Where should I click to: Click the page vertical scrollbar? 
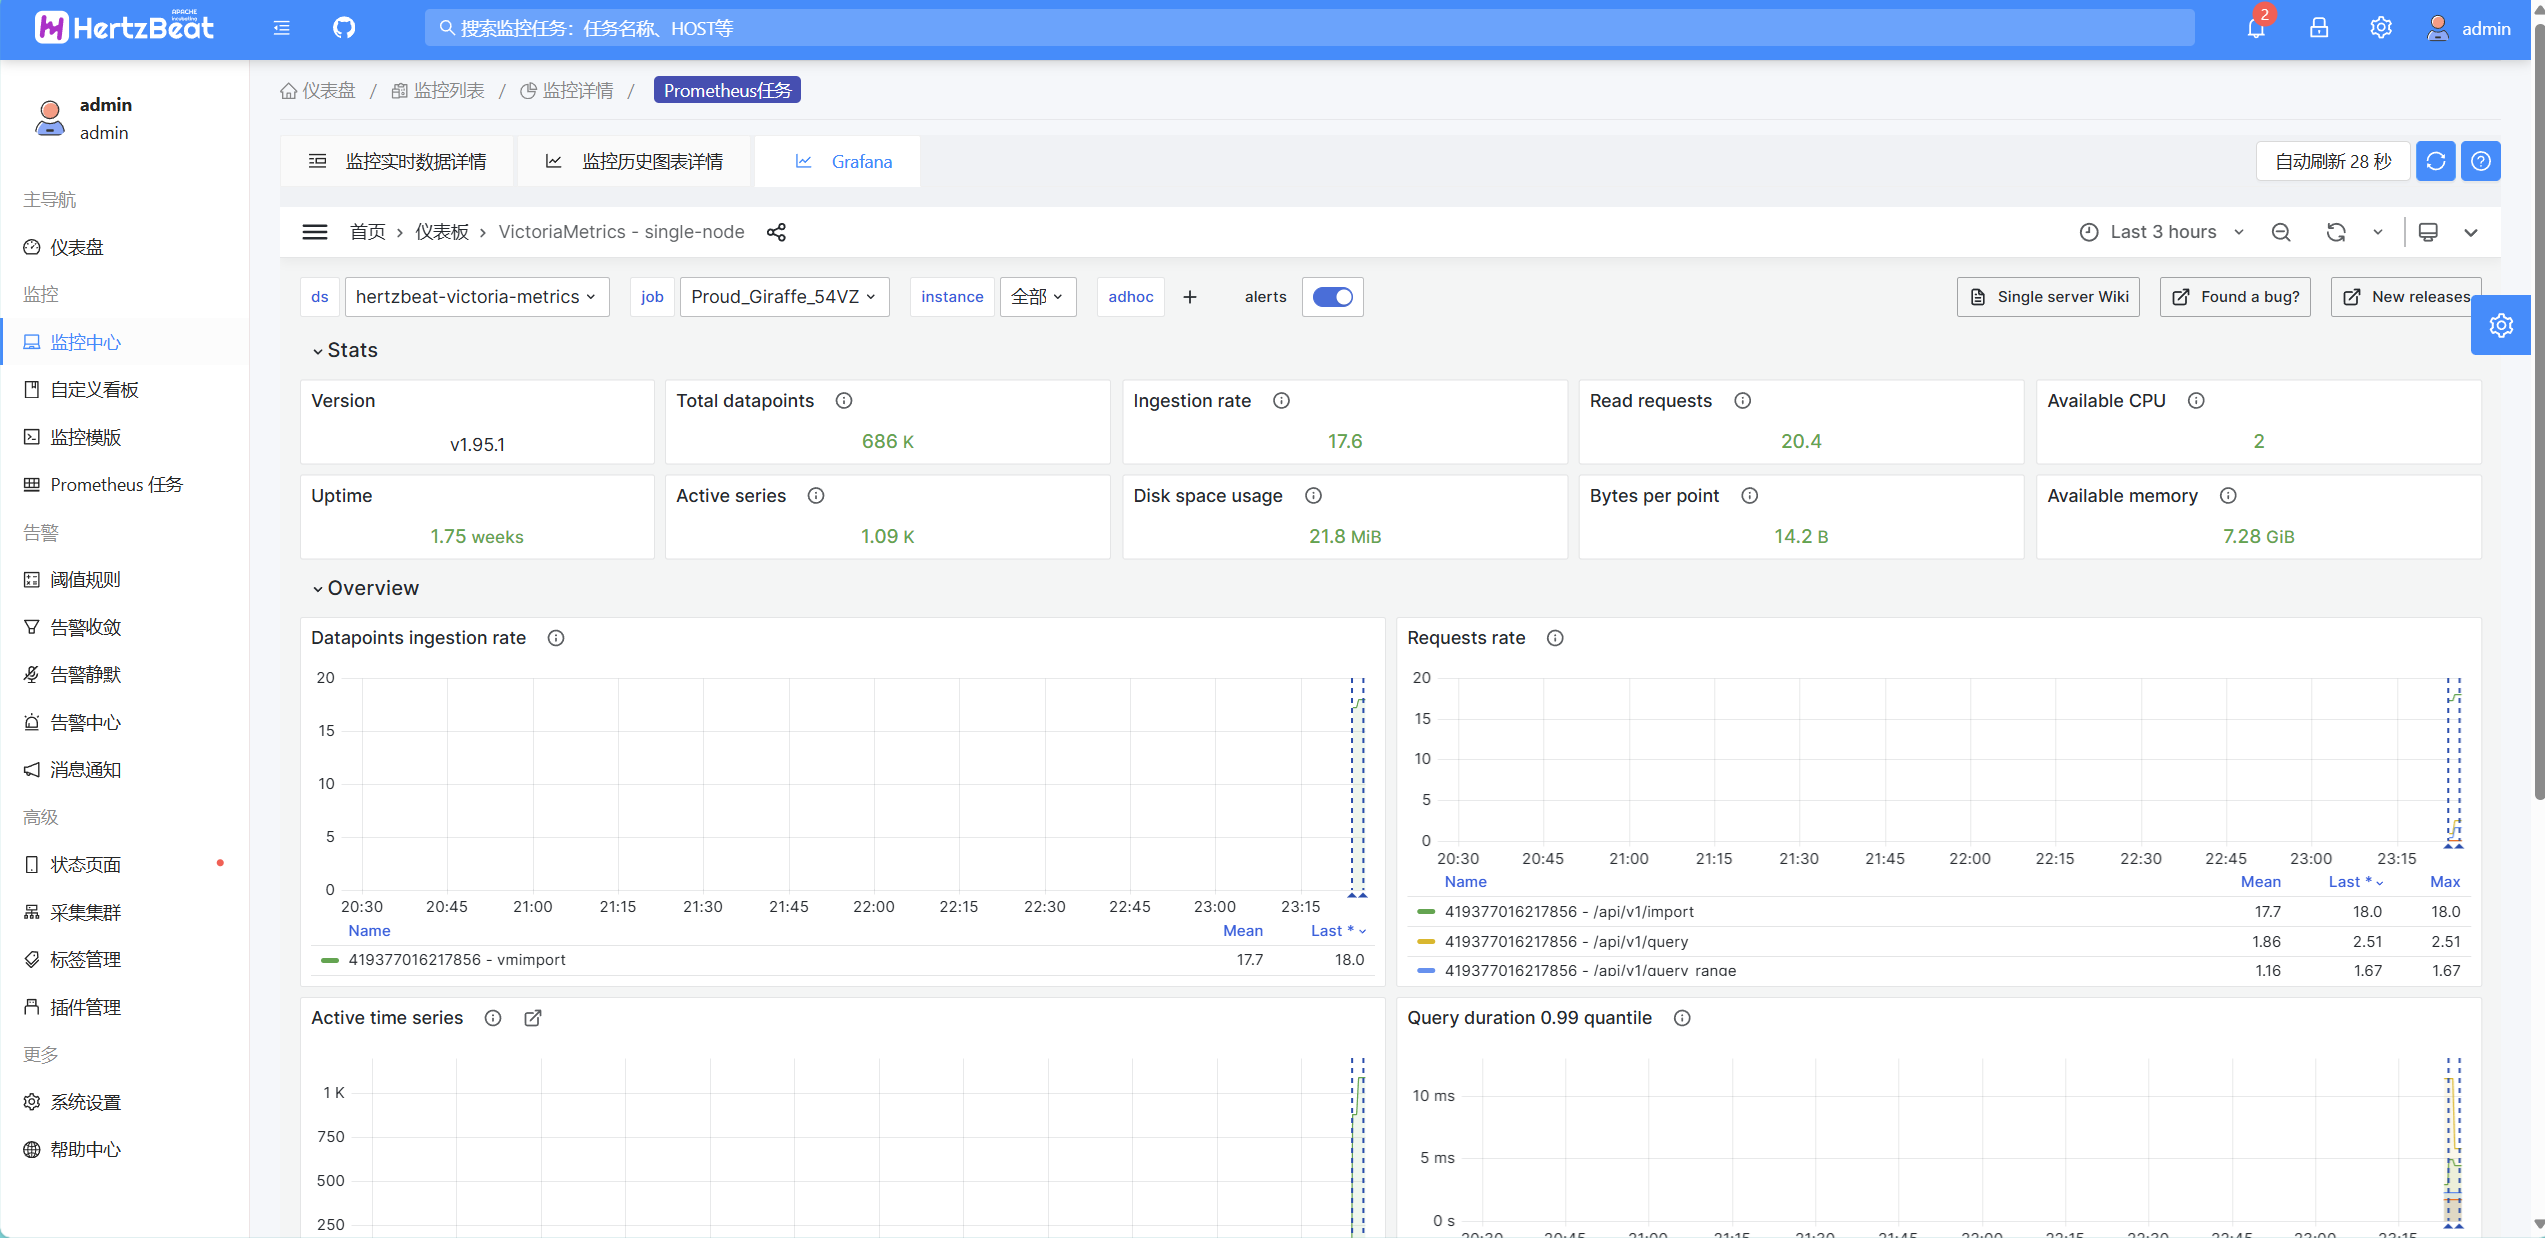coord(2538,410)
